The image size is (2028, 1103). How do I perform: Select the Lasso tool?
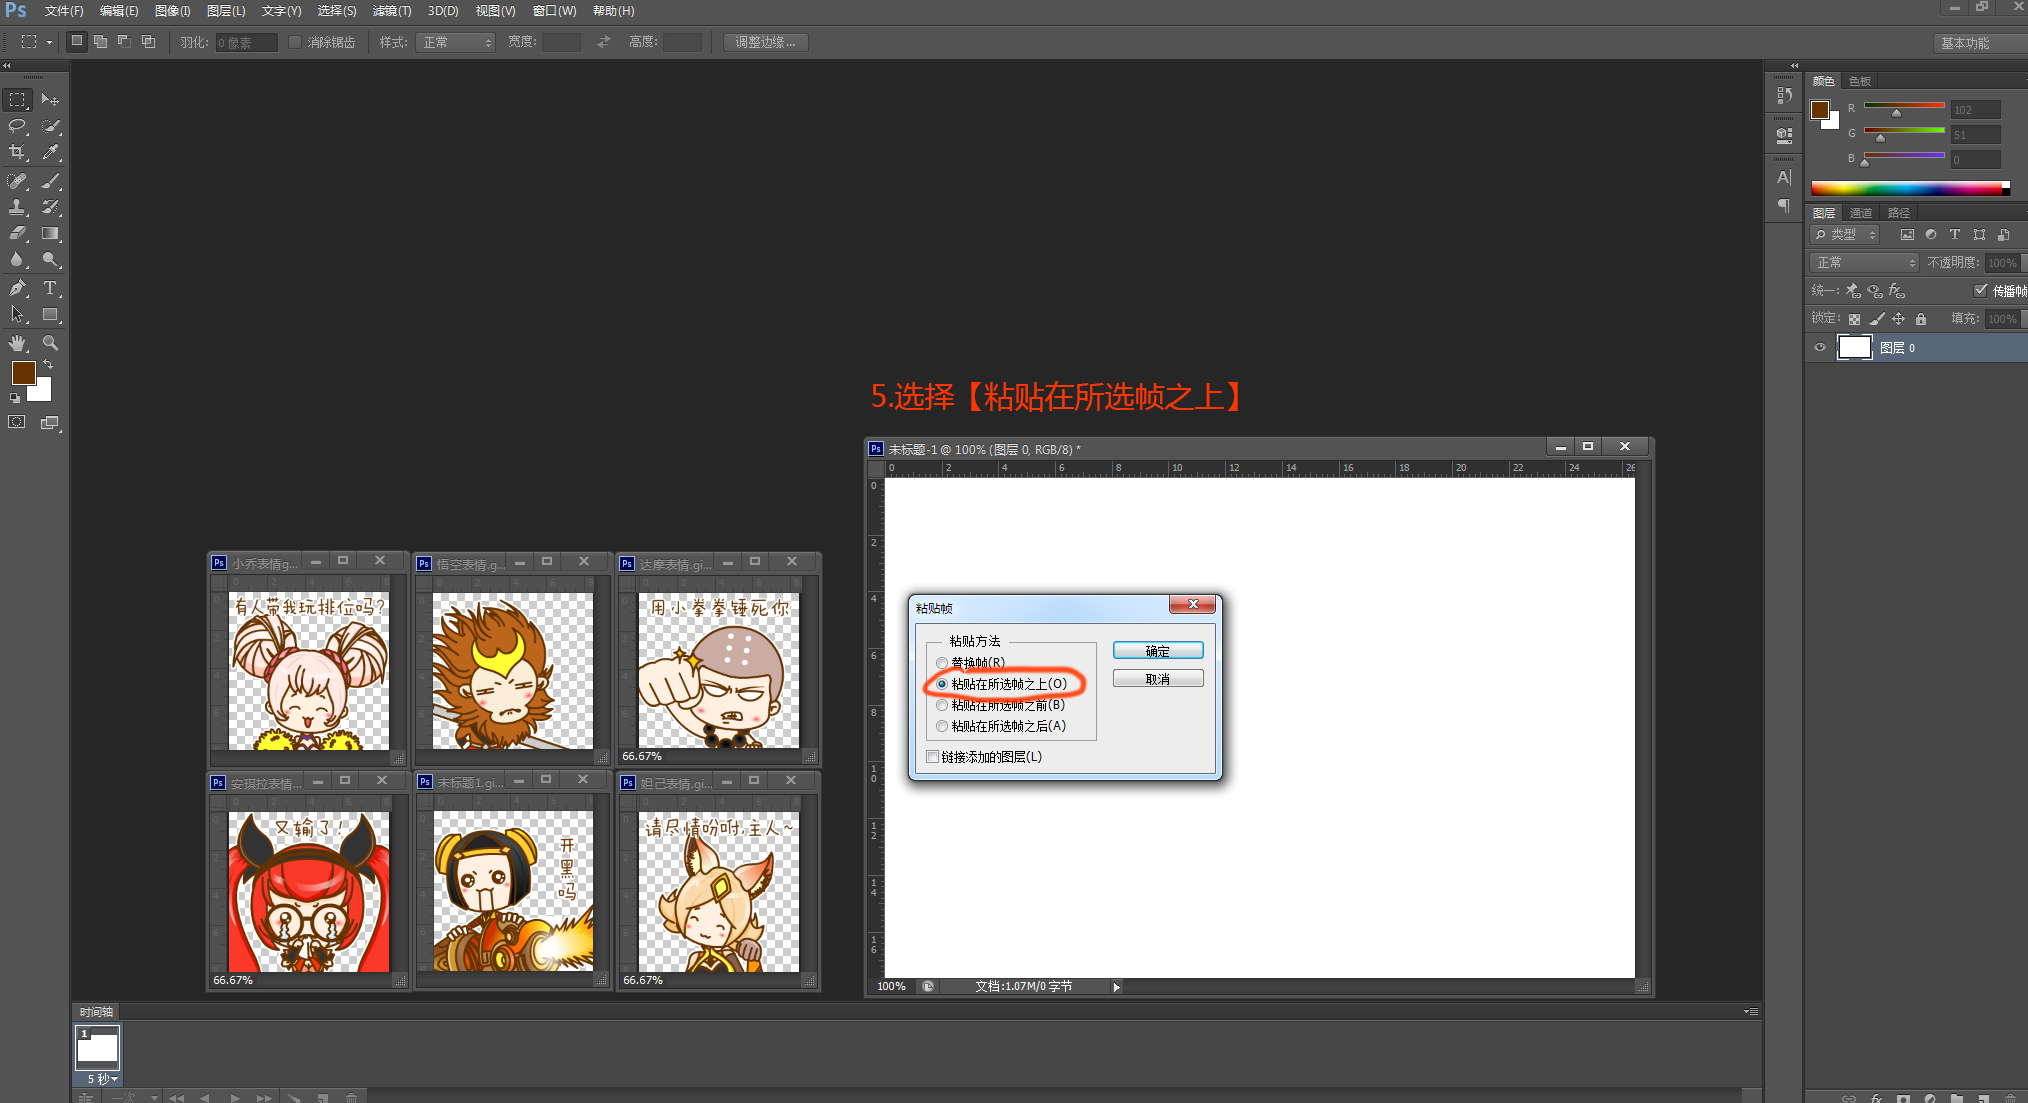[x=17, y=126]
